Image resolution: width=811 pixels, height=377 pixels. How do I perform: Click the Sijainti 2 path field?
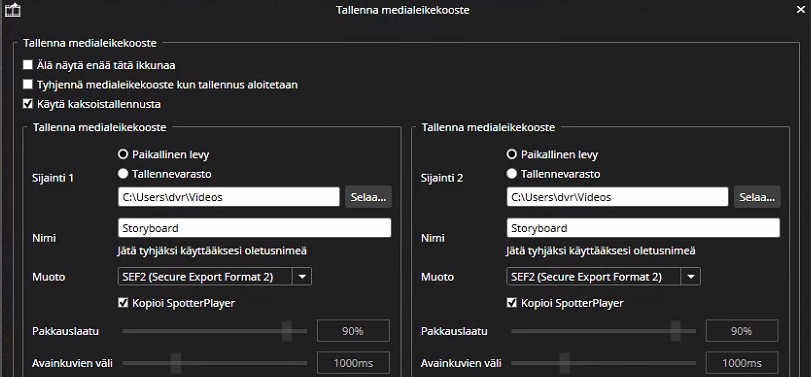618,197
